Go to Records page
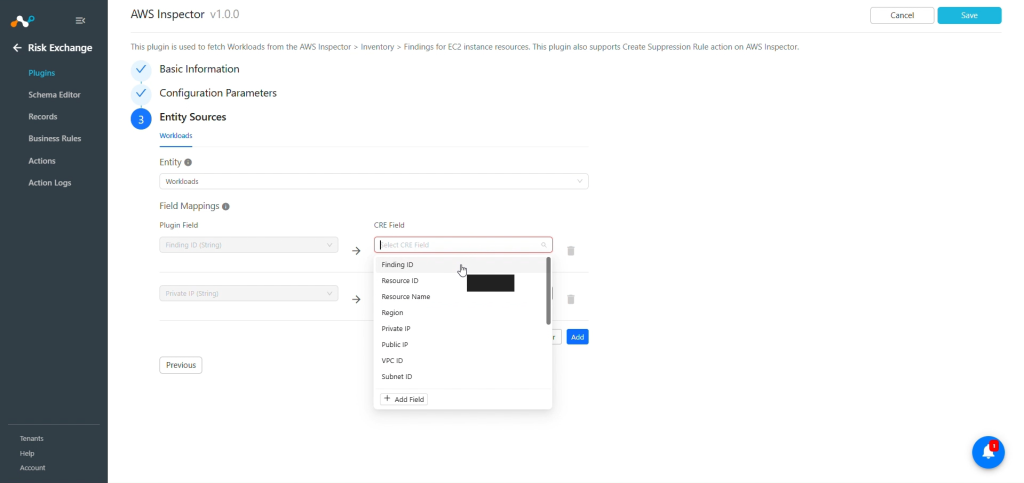1024x483 pixels. (x=42, y=117)
